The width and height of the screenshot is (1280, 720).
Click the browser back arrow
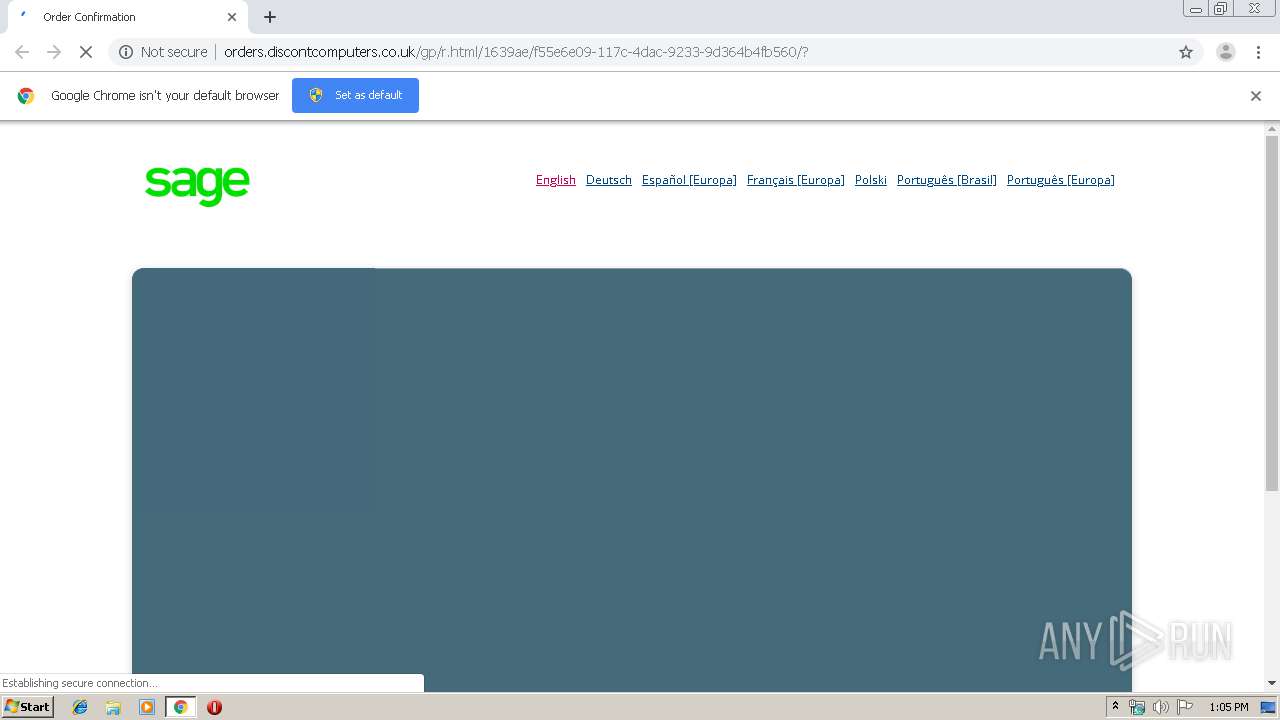point(22,52)
